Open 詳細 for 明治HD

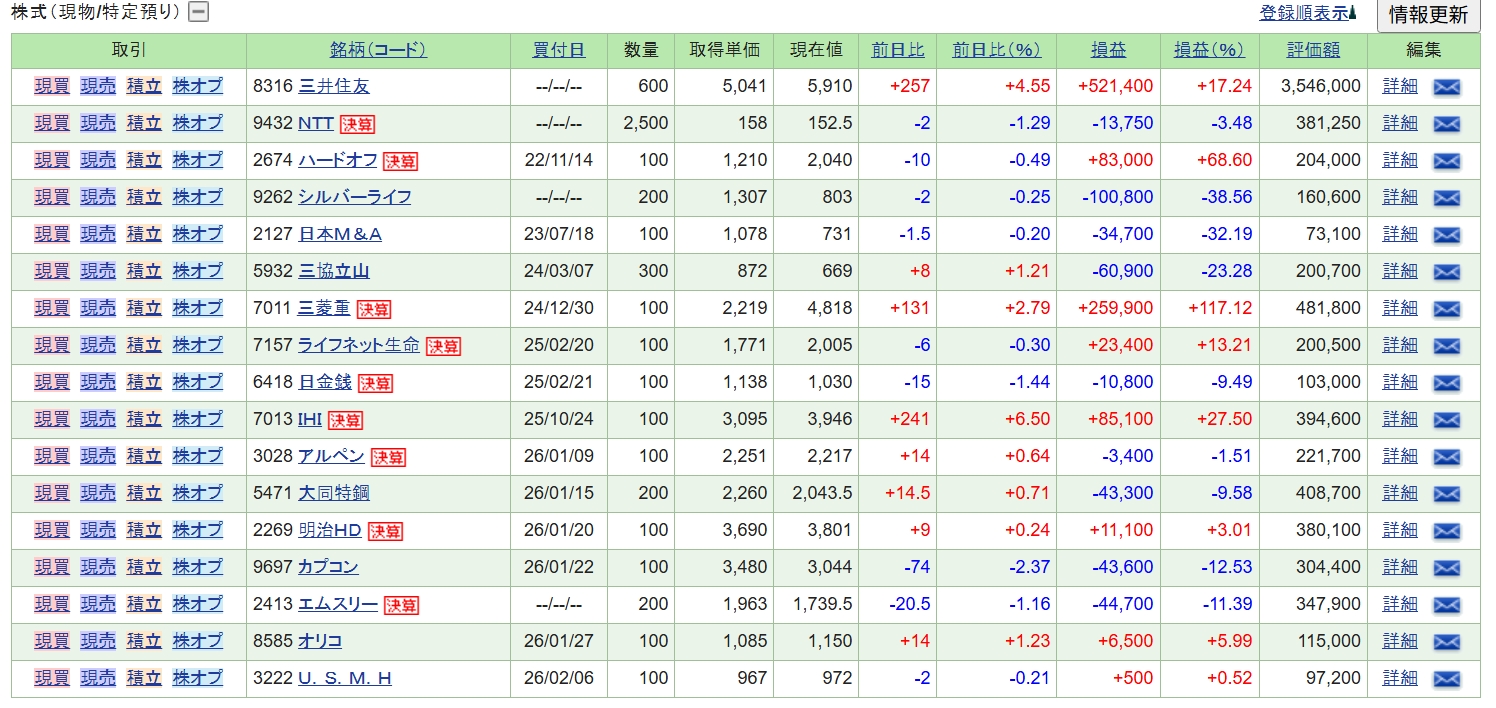[x=1400, y=530]
